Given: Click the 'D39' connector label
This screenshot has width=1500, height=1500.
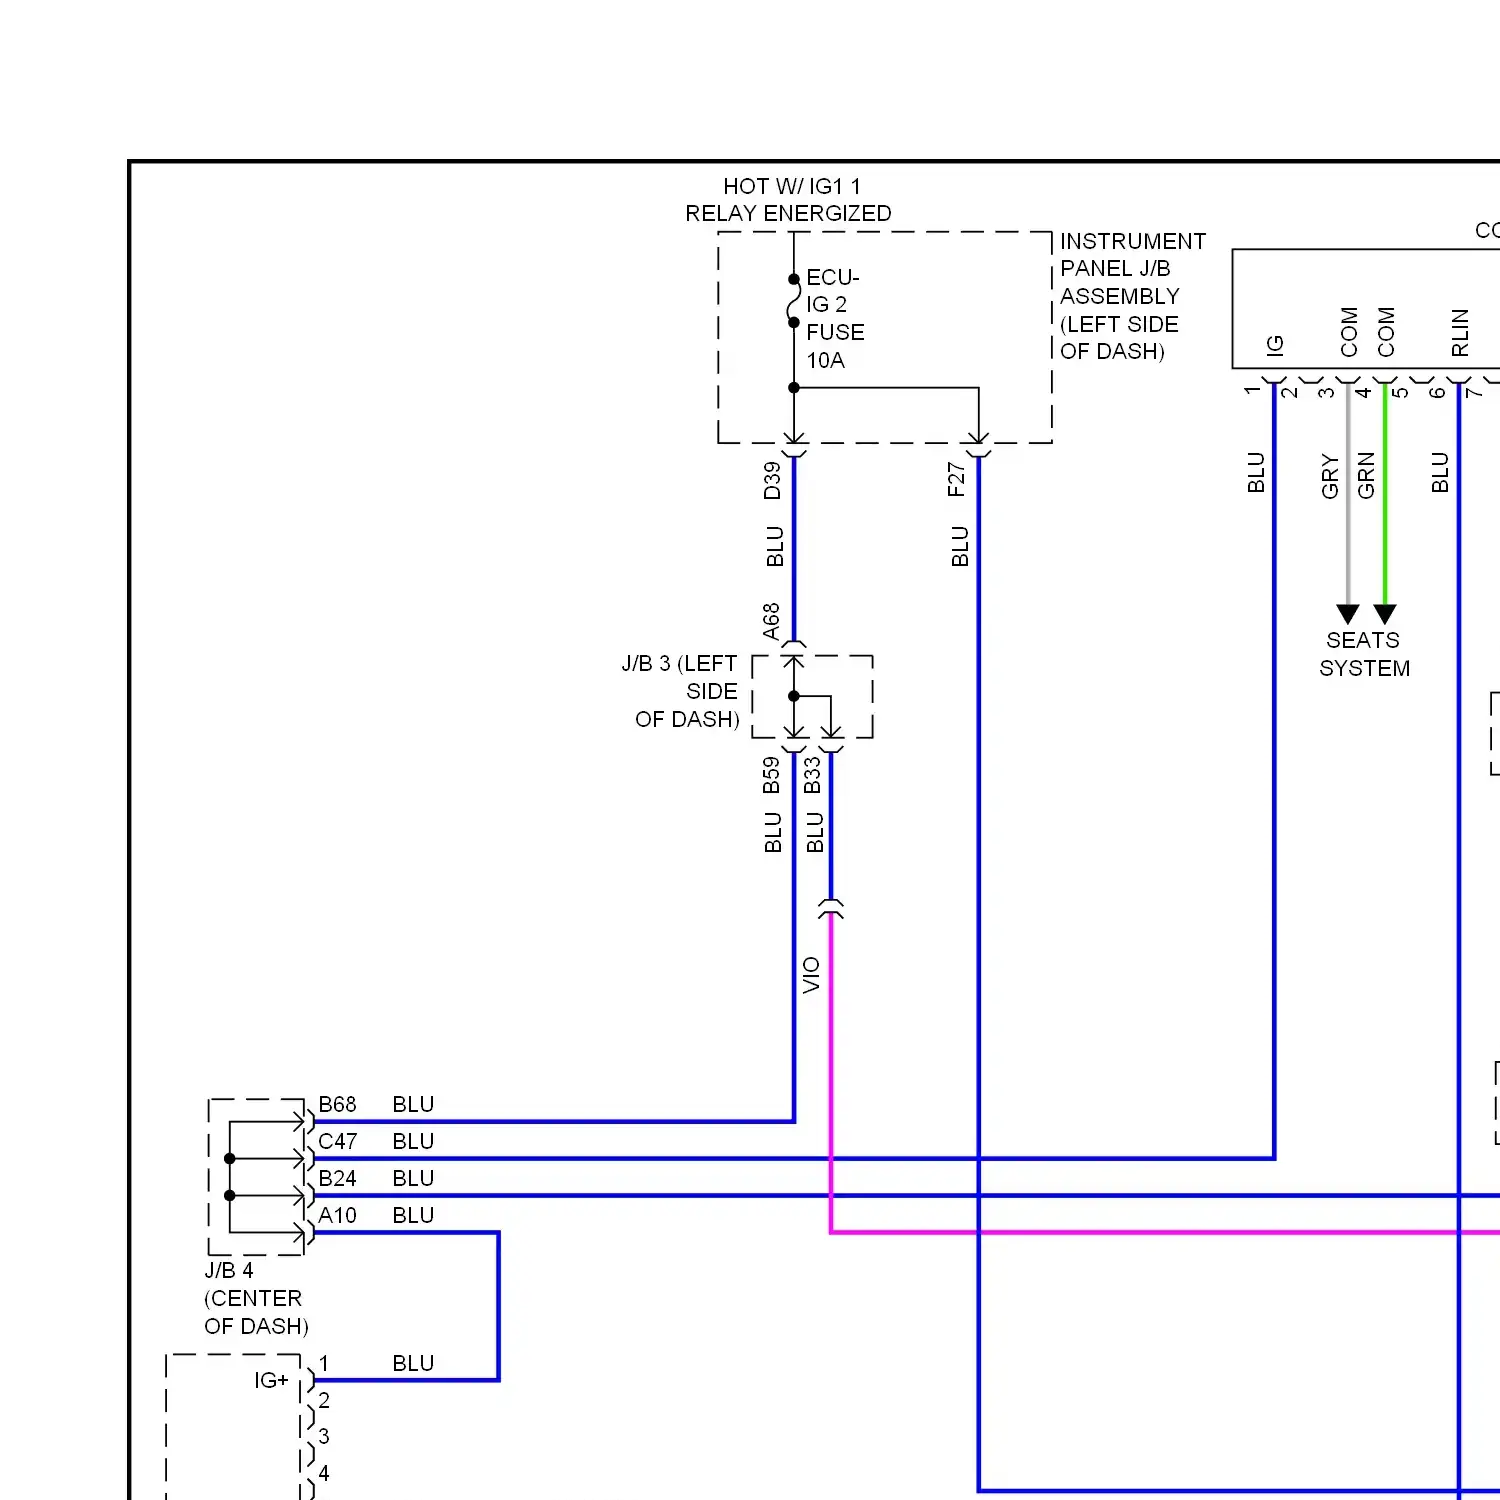Looking at the screenshot, I should pos(772,480).
